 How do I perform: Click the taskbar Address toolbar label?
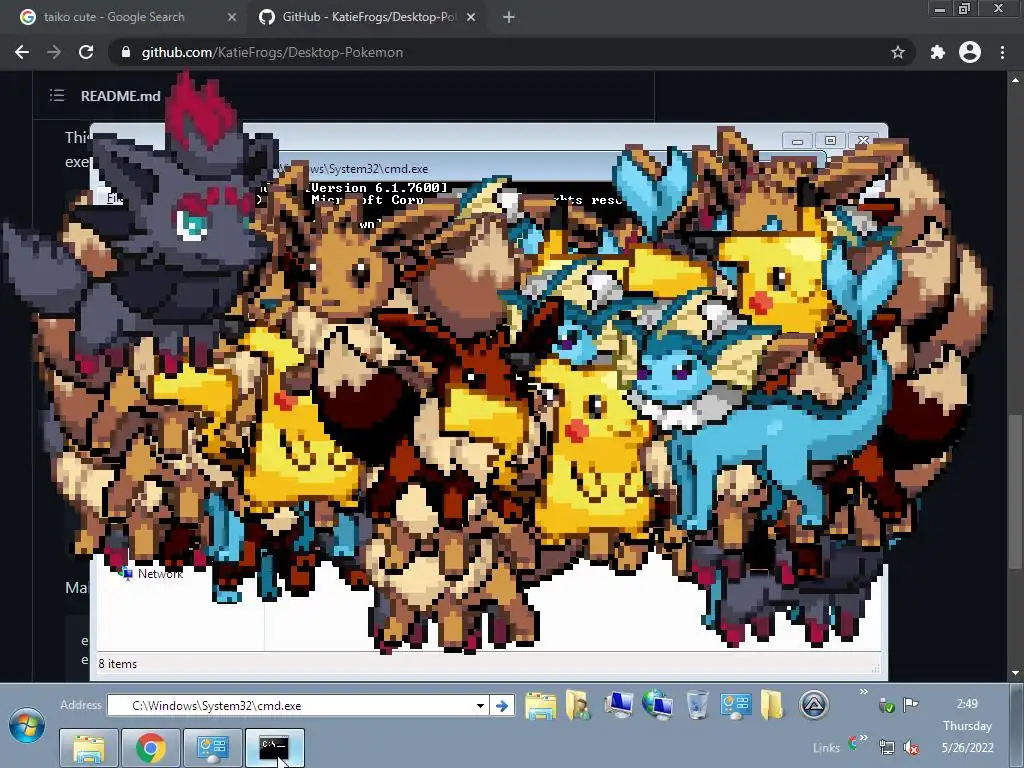point(81,705)
